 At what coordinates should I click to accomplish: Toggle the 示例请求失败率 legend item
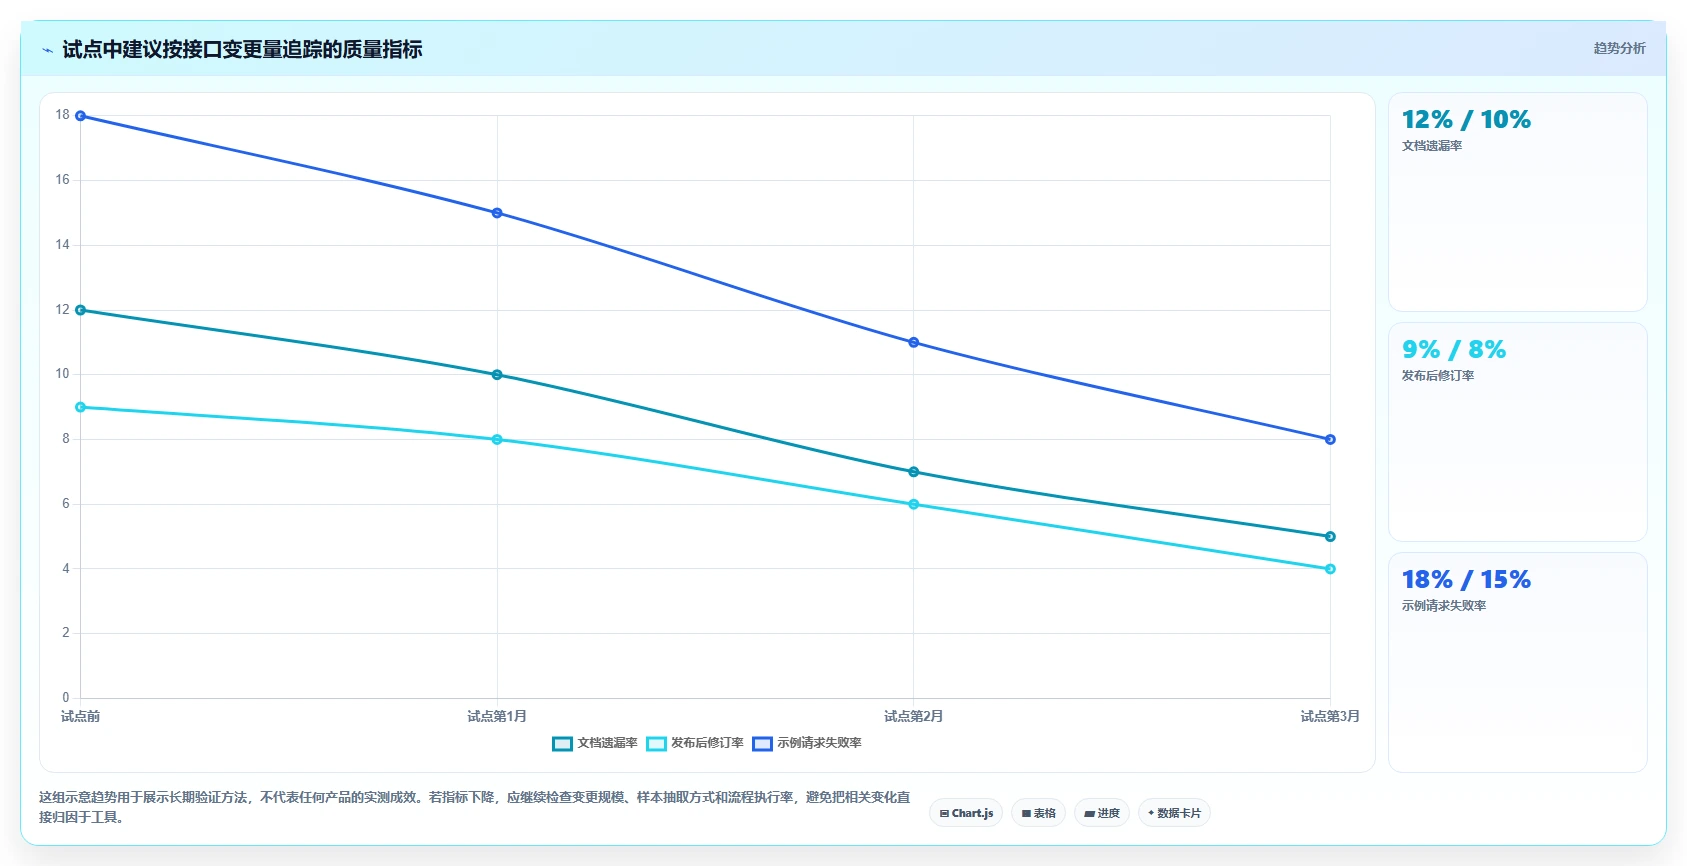tap(807, 743)
